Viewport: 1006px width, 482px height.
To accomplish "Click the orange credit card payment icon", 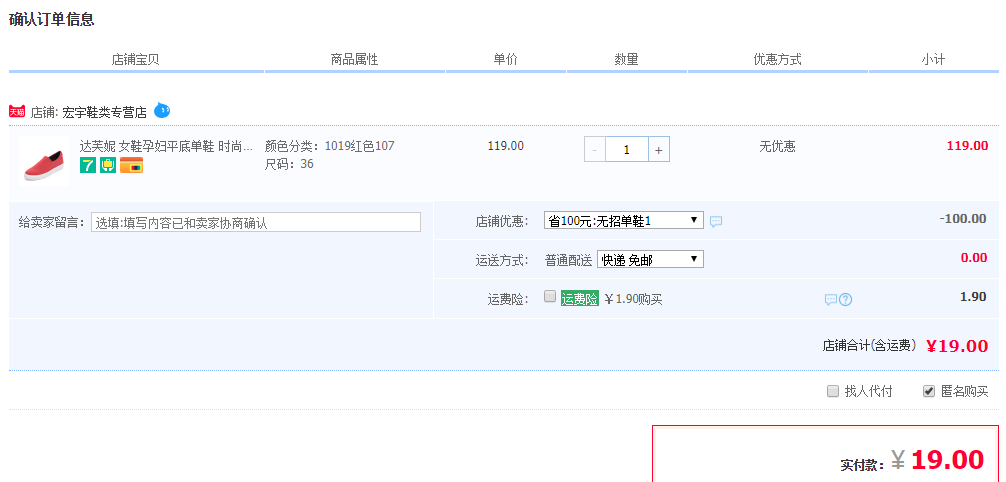I will [x=132, y=166].
